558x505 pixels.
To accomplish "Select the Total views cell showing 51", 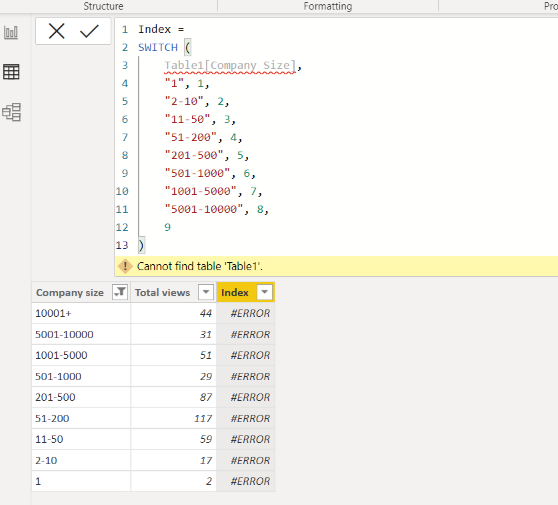I will pyautogui.click(x=174, y=355).
